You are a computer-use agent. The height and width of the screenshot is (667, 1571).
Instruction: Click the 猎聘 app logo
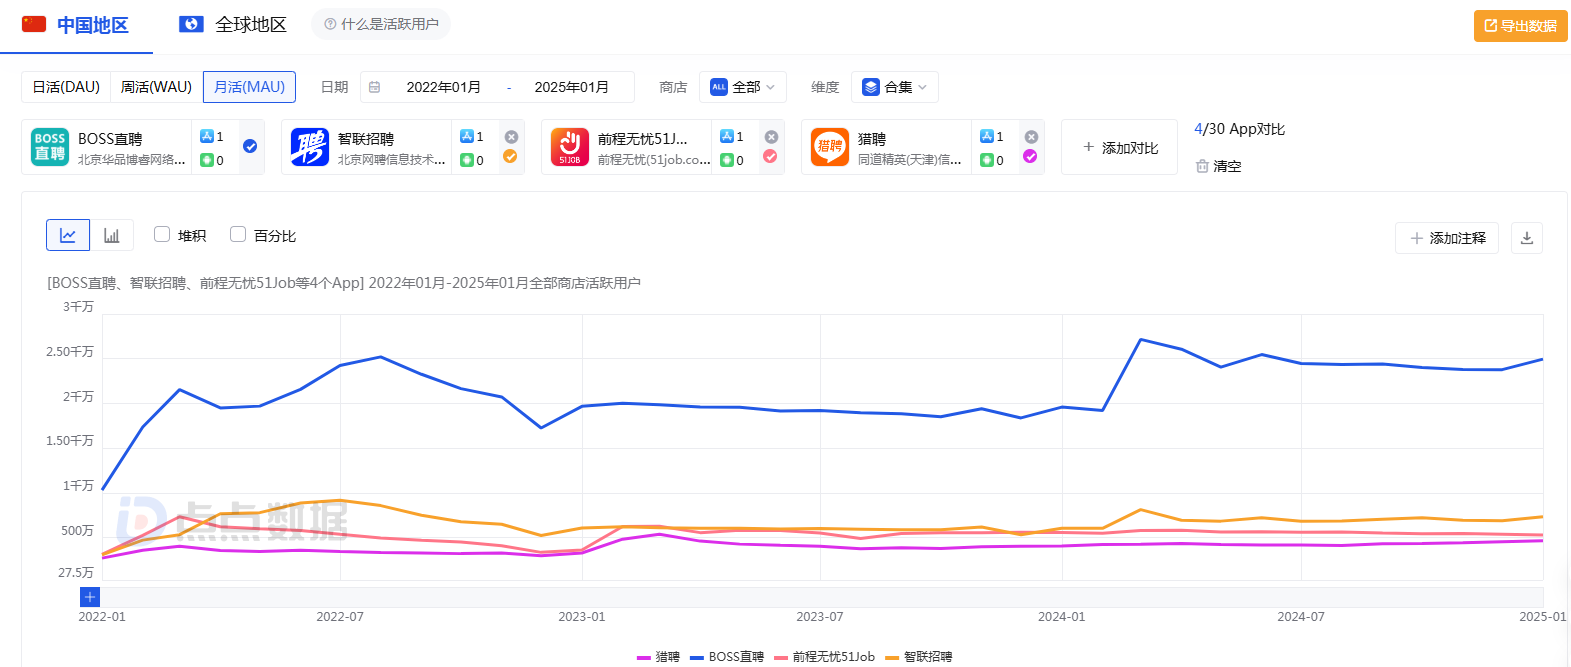pyautogui.click(x=830, y=147)
